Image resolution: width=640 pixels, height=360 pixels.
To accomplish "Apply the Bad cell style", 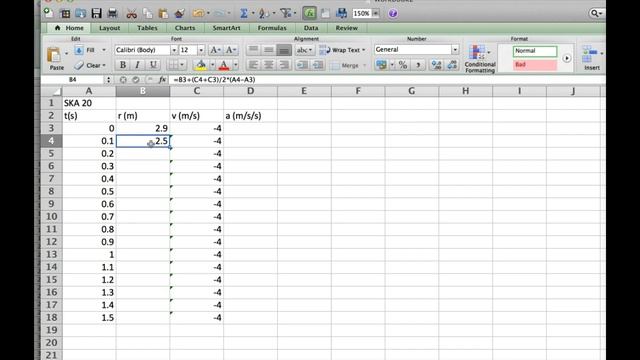I will 535,65.
